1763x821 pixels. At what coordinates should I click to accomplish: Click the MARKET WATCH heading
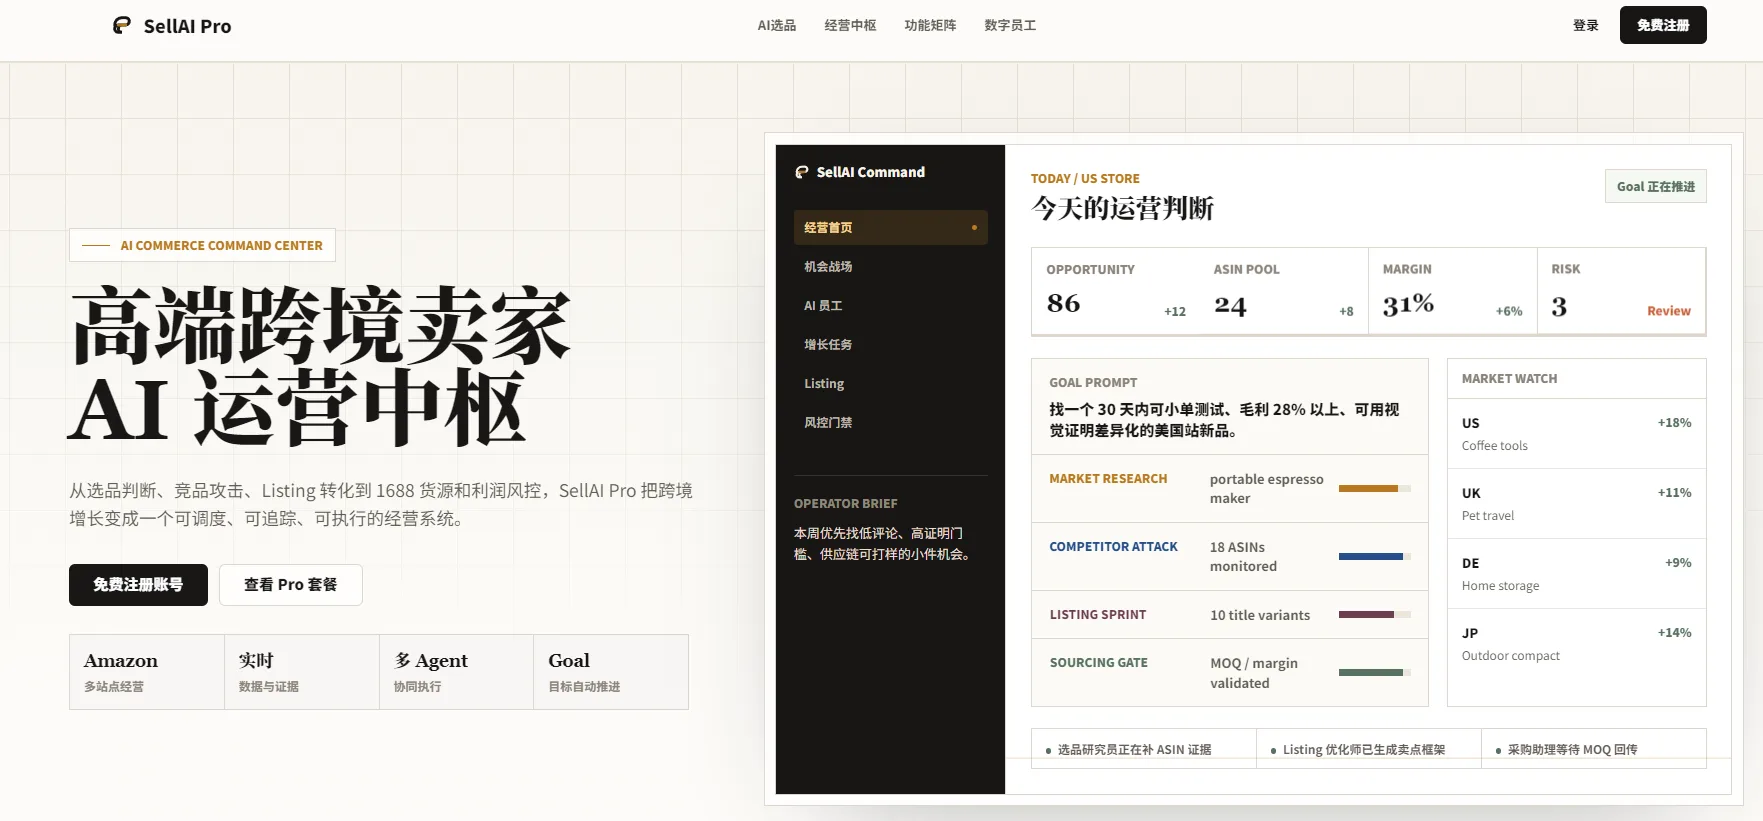click(x=1509, y=379)
